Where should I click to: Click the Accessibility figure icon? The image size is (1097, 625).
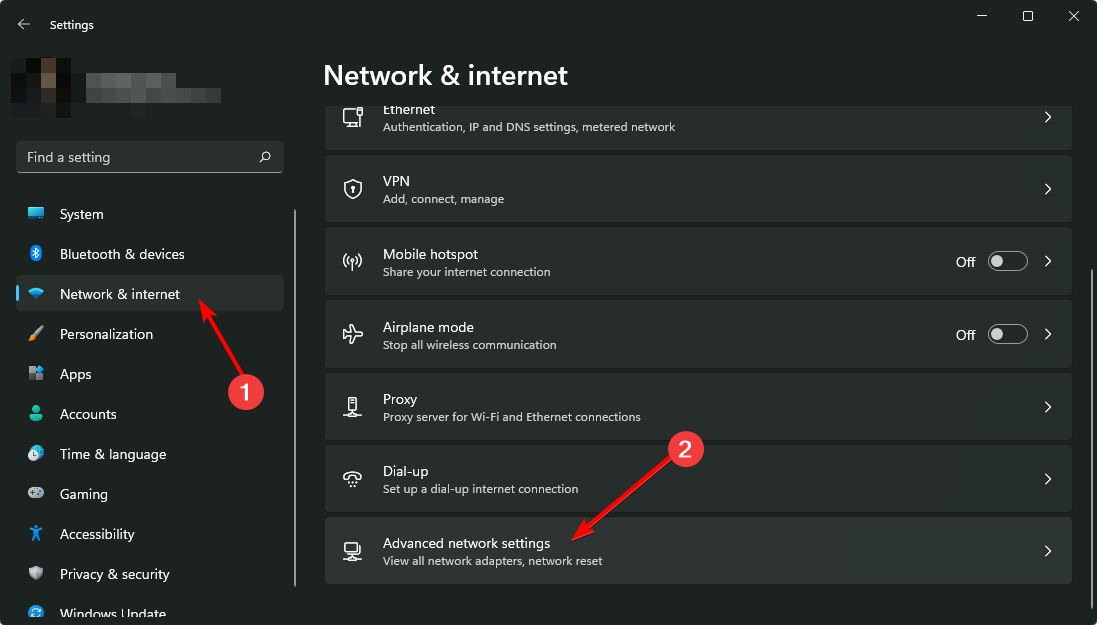36,534
